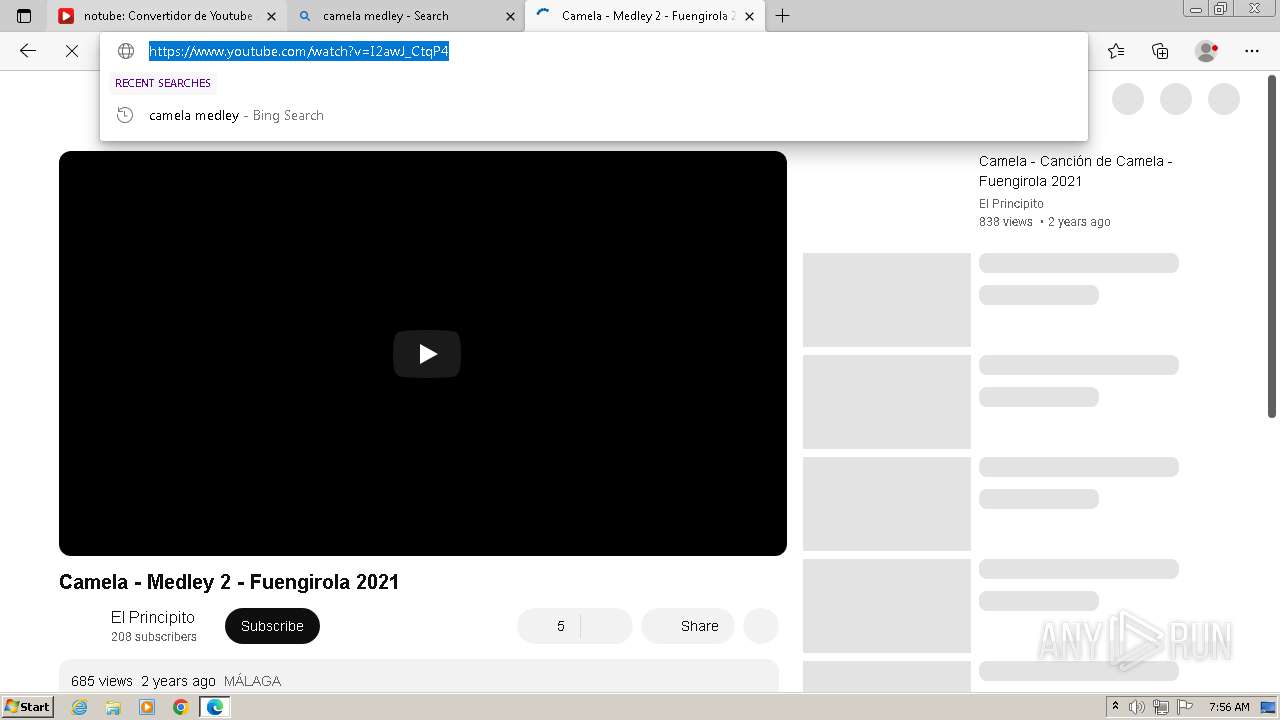Screen dimensions: 1280x720
Task: Click the 685 views text
Action: point(102,681)
